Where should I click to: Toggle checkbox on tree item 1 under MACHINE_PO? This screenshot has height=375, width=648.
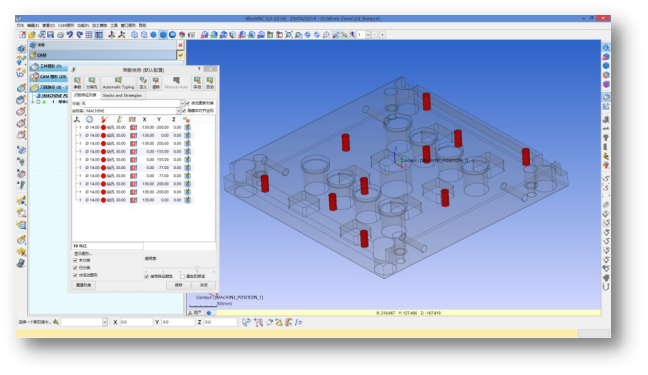[38, 102]
